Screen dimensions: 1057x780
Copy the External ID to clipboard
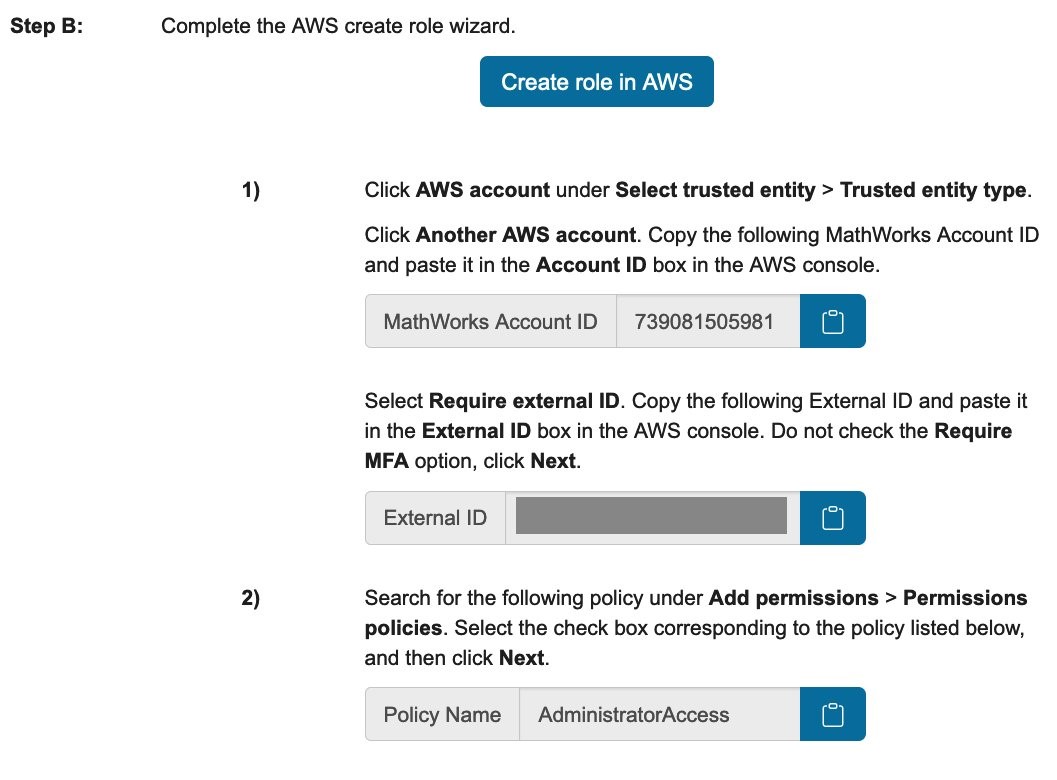pyautogui.click(x=833, y=518)
